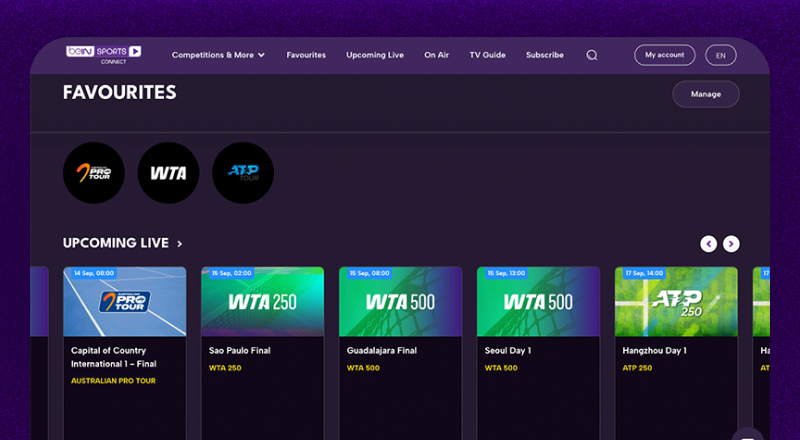
Task: Open the Sao Paulo Final WTA 250 thumbnail
Action: pos(263,302)
